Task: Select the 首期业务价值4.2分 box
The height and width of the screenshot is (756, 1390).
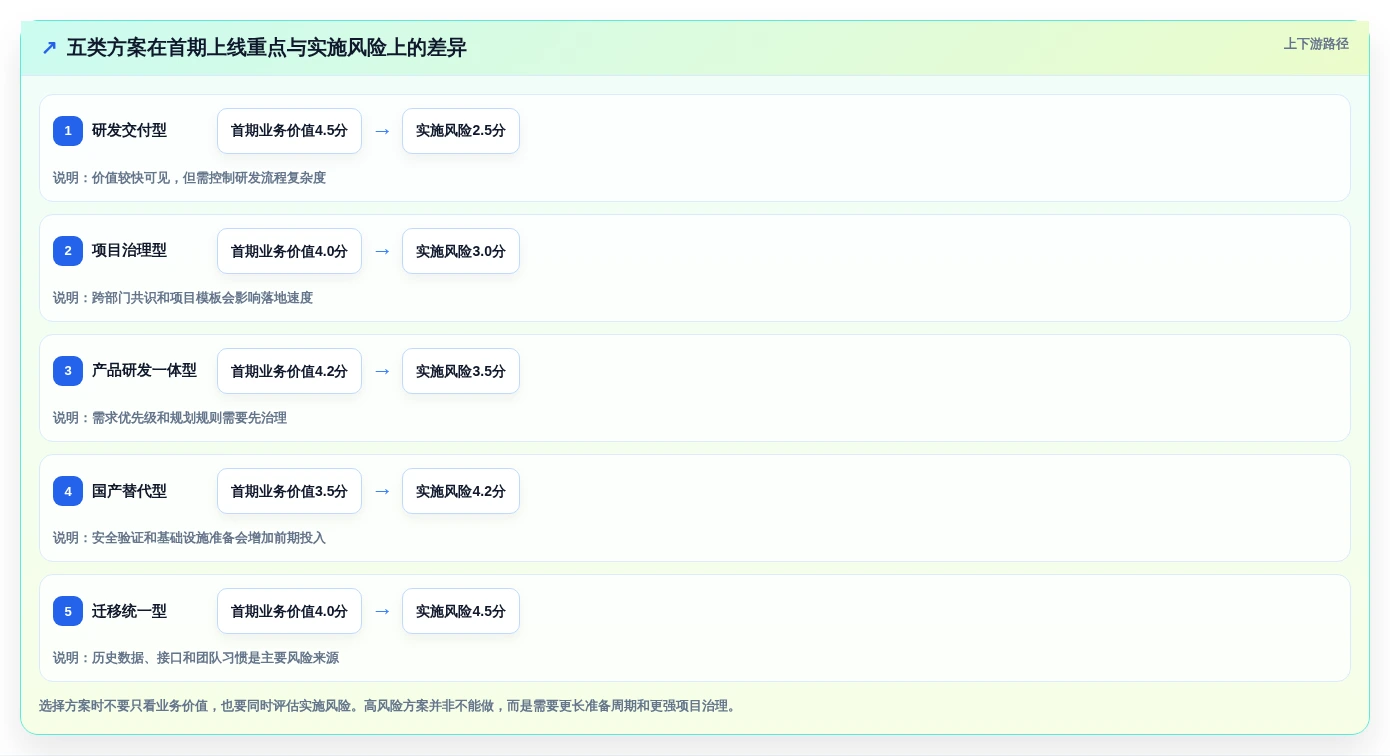Action: coord(289,371)
